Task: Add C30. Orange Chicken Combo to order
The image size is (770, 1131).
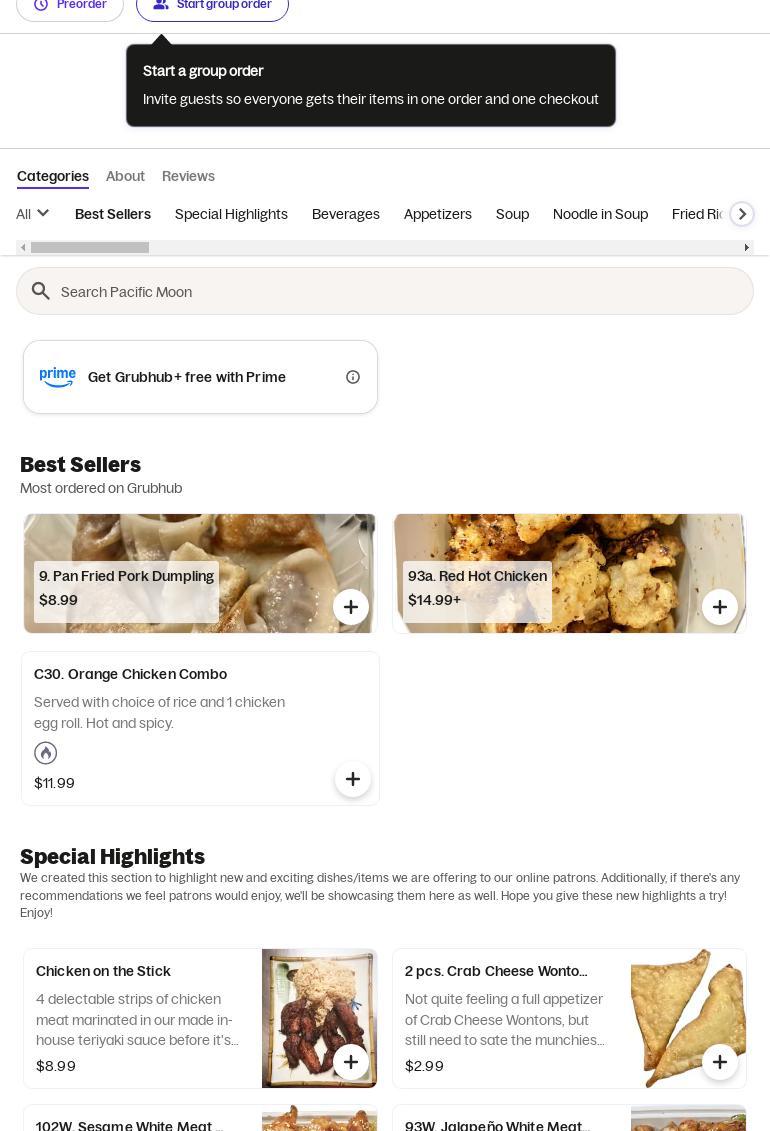Action: tap(353, 779)
